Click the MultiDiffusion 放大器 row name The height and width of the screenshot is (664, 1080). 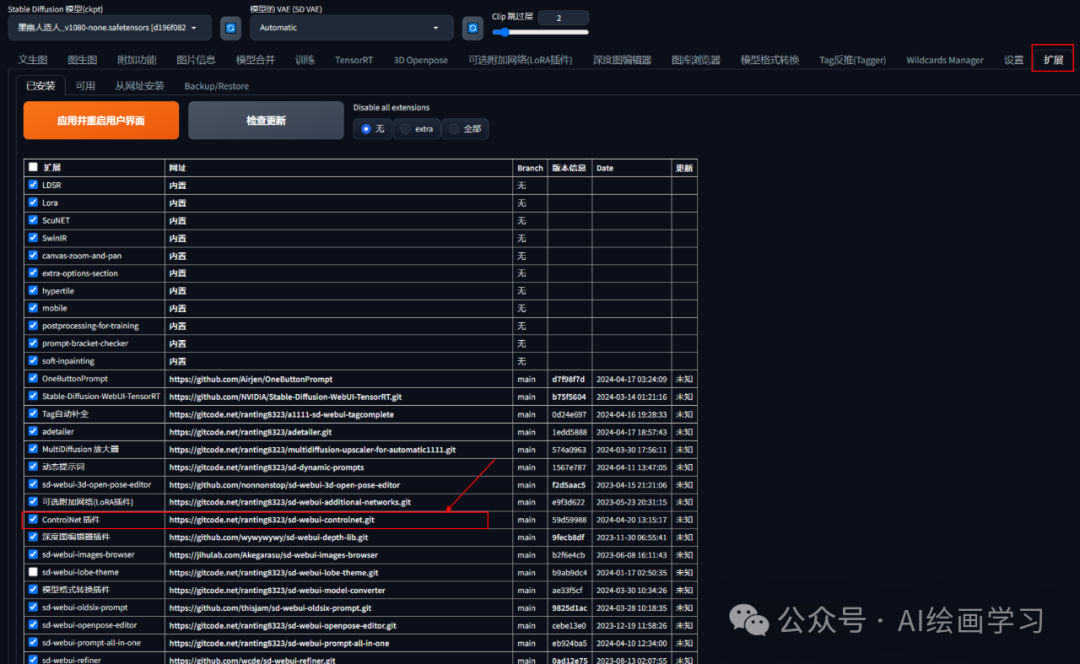[x=81, y=449]
